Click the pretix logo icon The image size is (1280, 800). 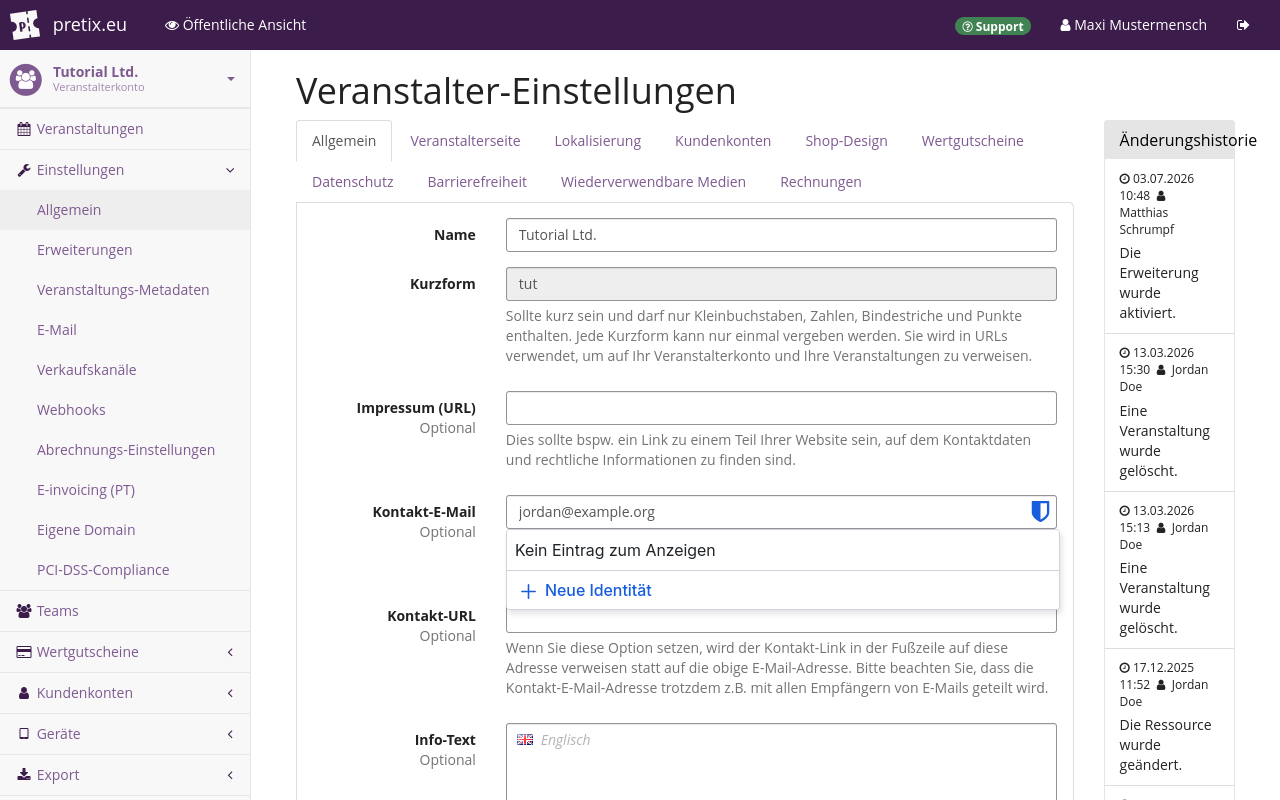[25, 25]
